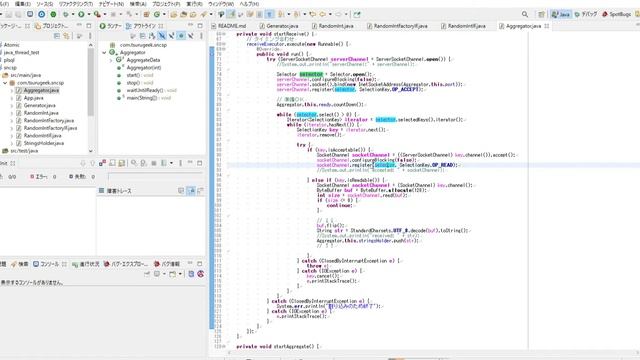This screenshot has width=640, height=360.
Task: Open the ソース (Source) menu
Action: (x=45, y=4)
